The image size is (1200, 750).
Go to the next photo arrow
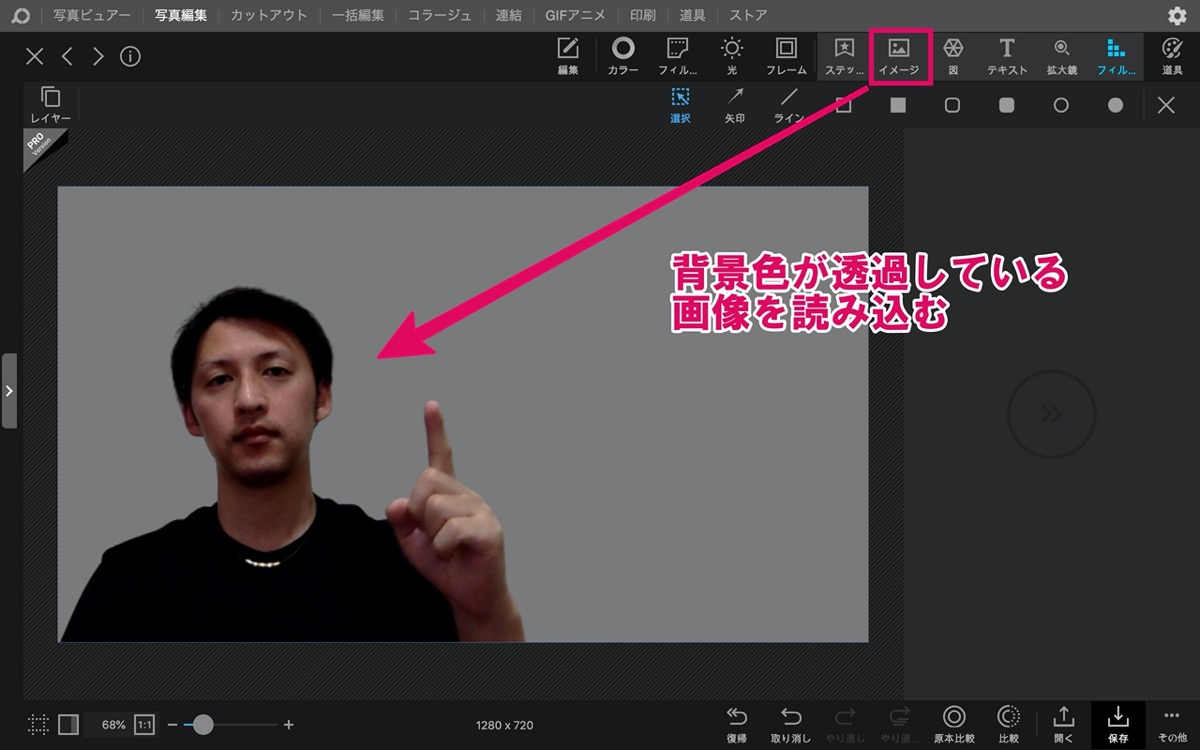pyautogui.click(x=98, y=57)
